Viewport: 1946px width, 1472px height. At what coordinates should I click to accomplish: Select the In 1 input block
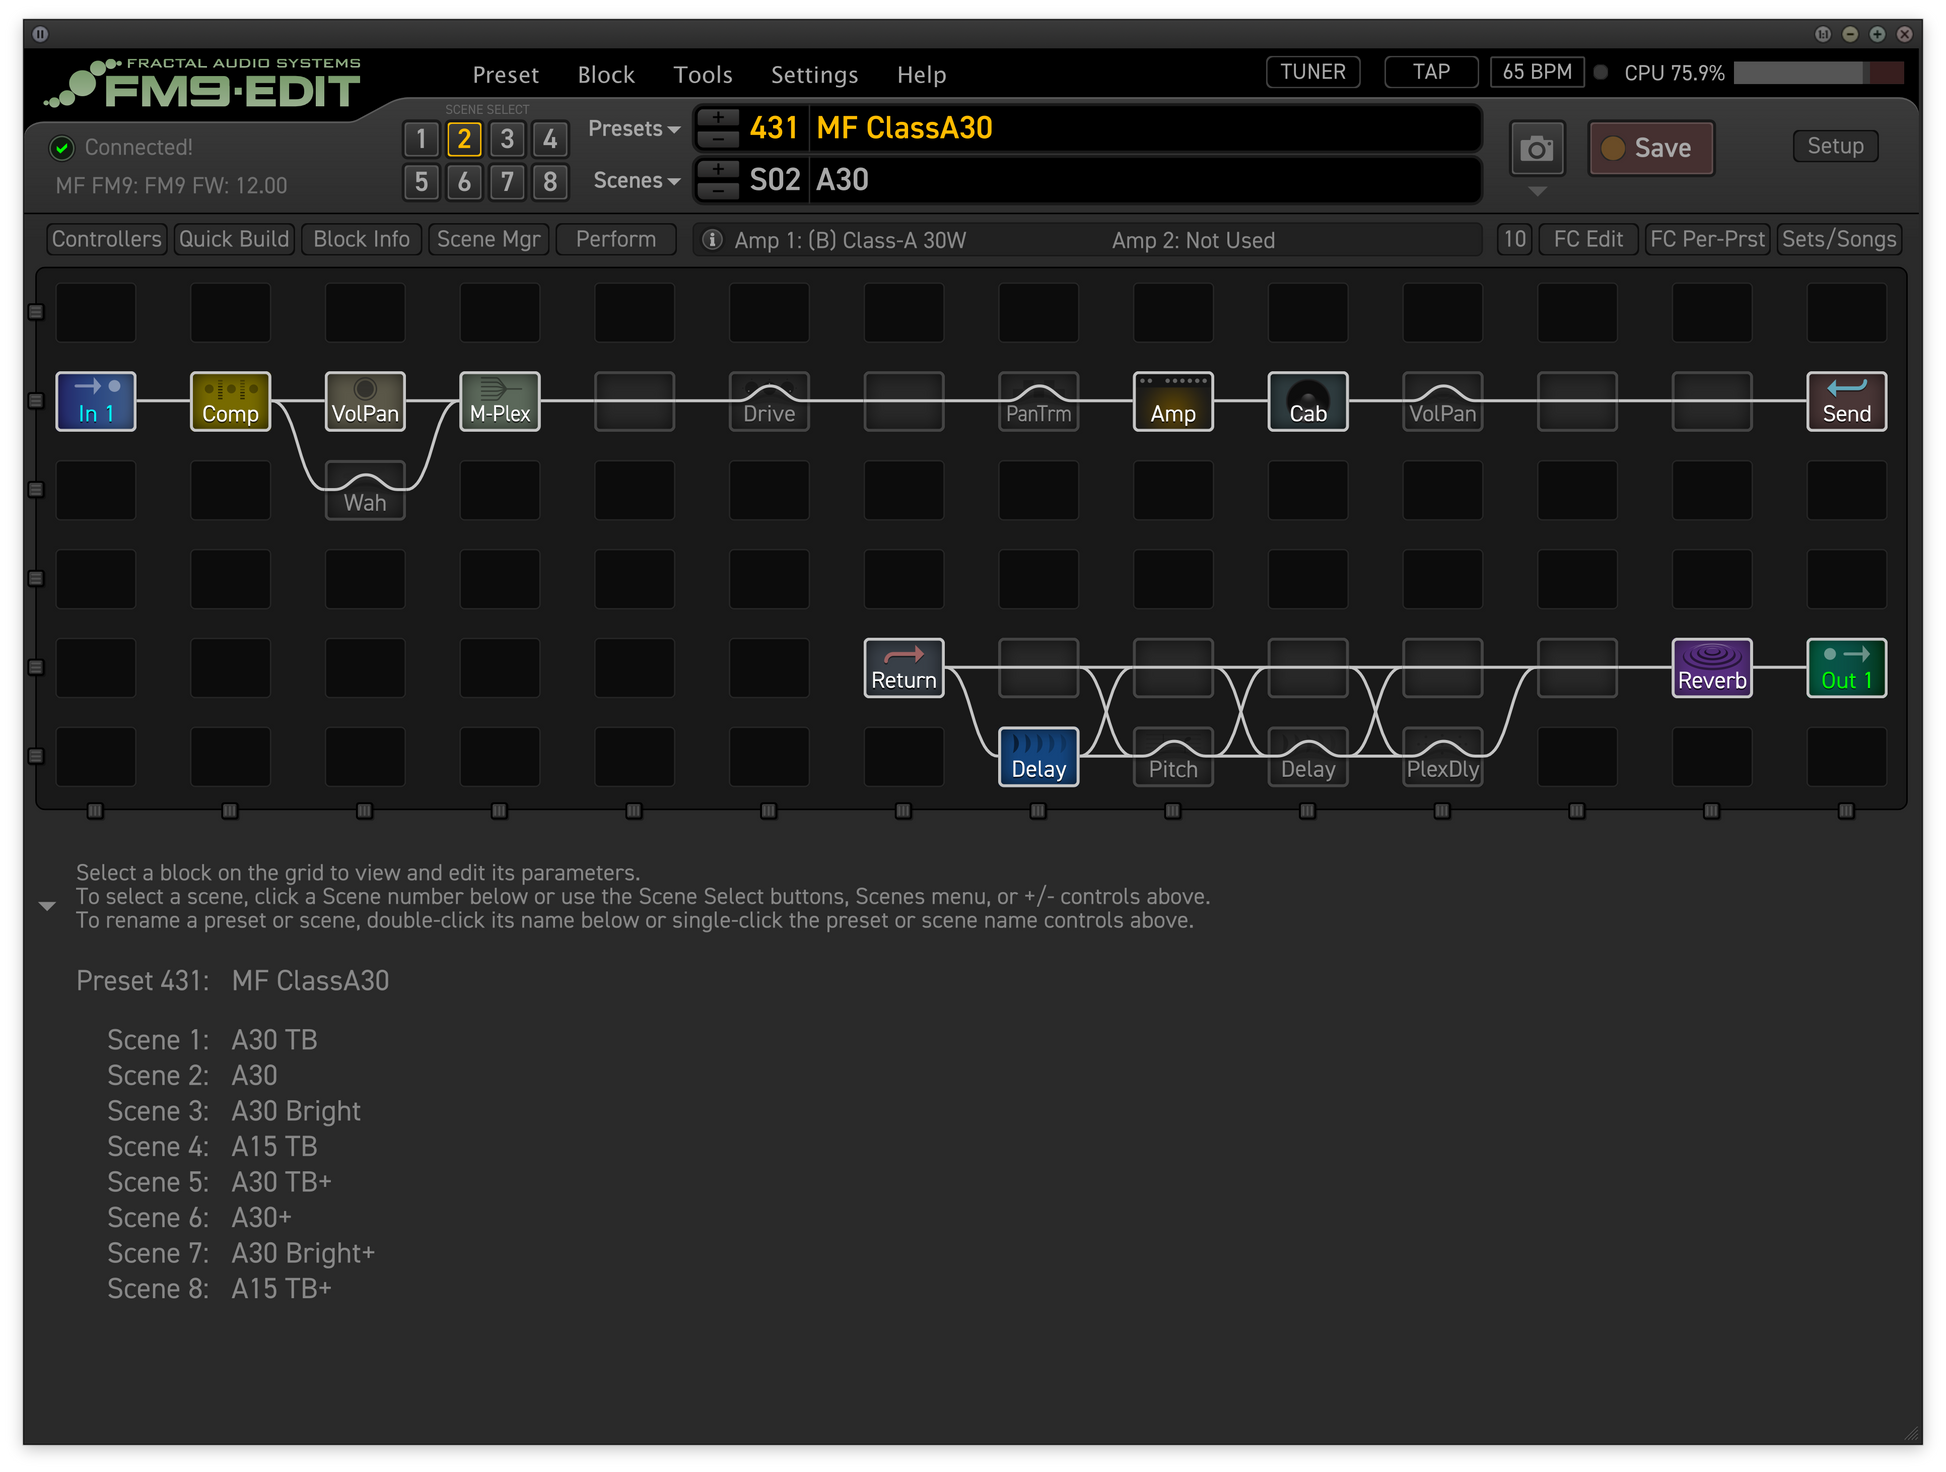point(96,401)
